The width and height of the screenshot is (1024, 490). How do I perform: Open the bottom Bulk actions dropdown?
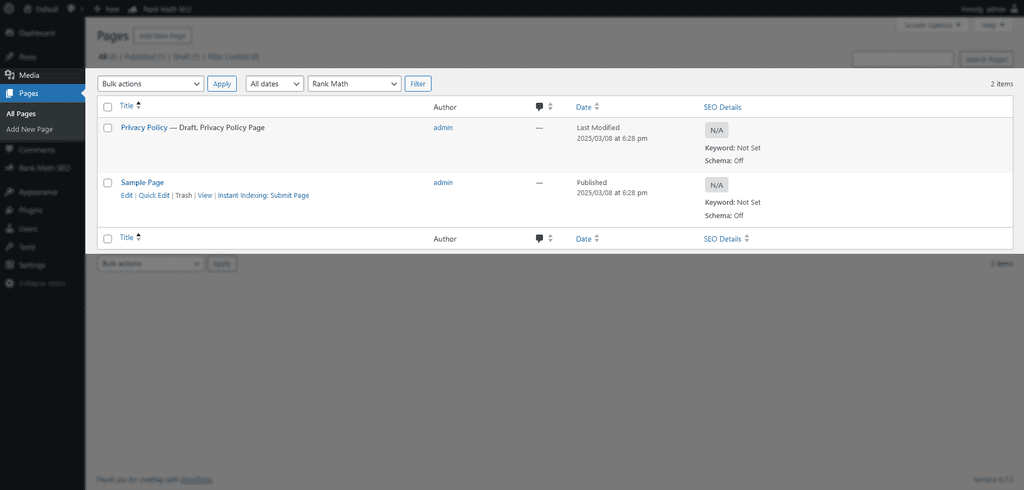point(150,264)
